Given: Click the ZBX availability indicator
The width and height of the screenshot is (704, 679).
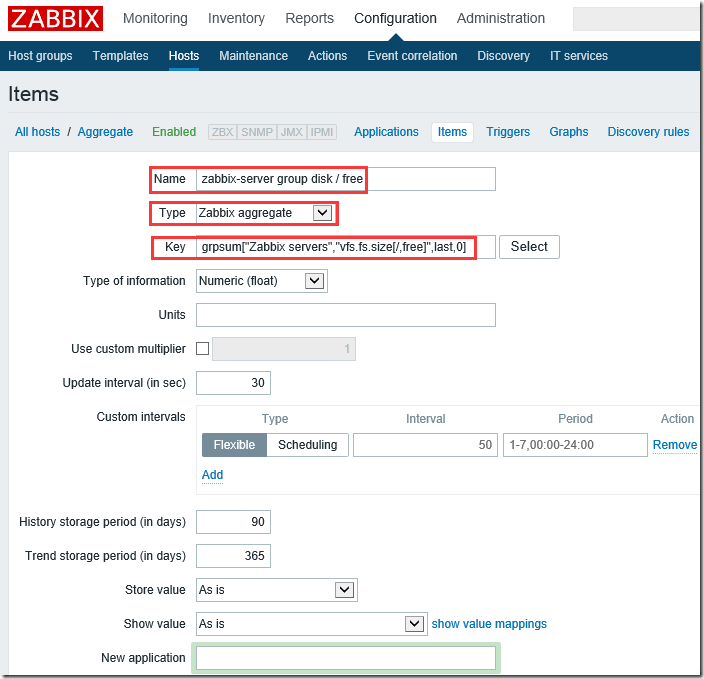Looking at the screenshot, I should [222, 132].
